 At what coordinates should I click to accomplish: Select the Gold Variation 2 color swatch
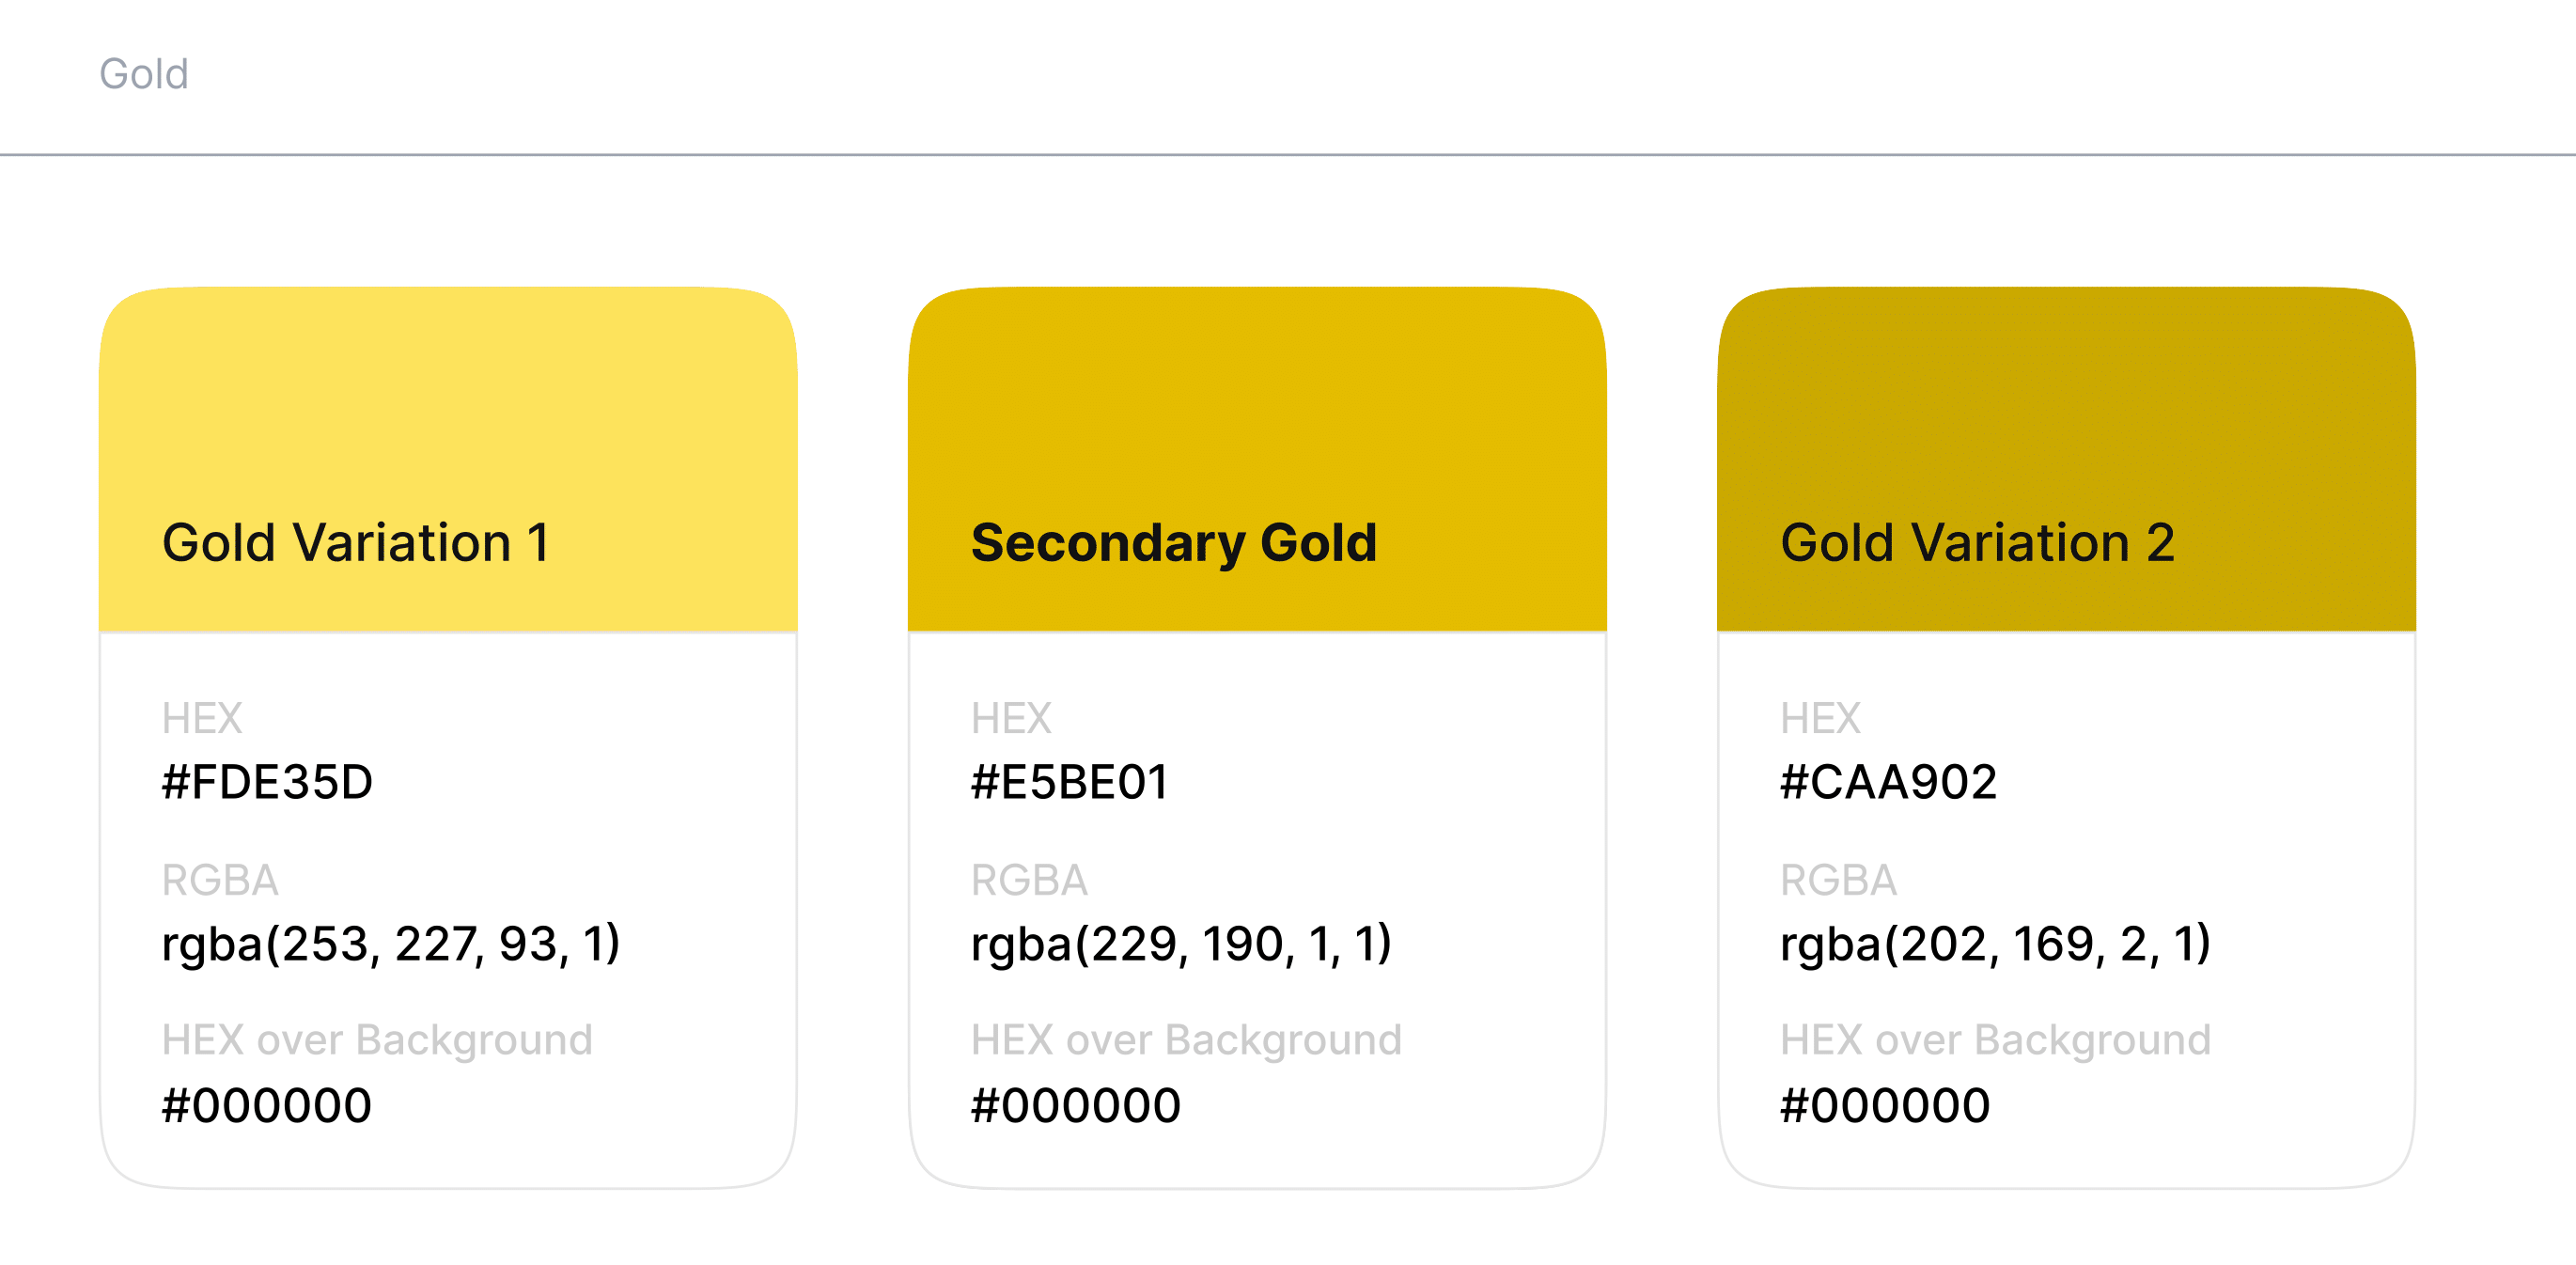tap(2065, 400)
